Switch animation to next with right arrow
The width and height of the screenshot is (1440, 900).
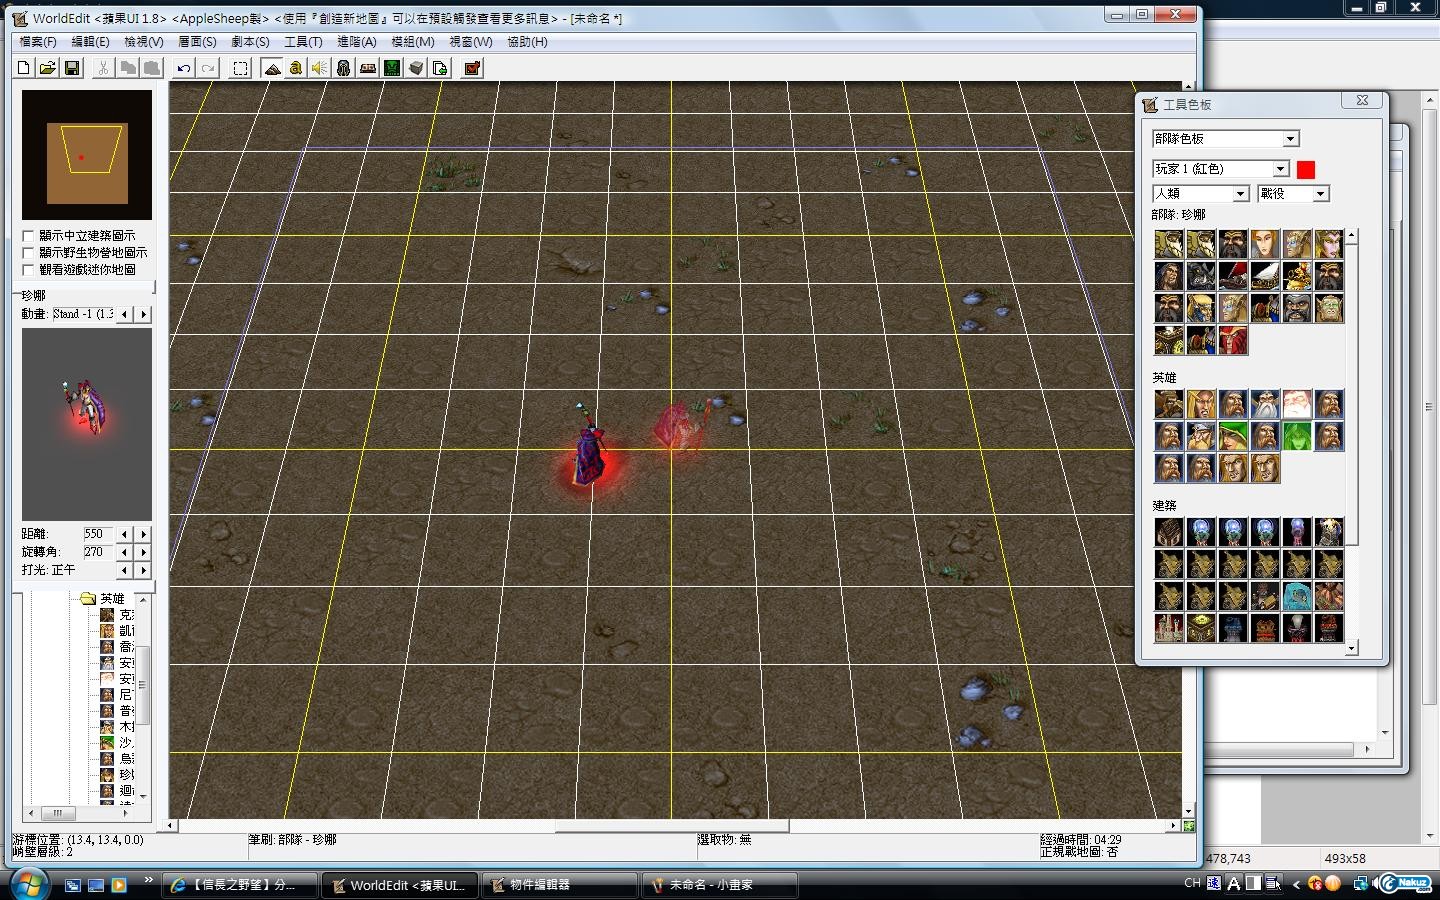(144, 314)
